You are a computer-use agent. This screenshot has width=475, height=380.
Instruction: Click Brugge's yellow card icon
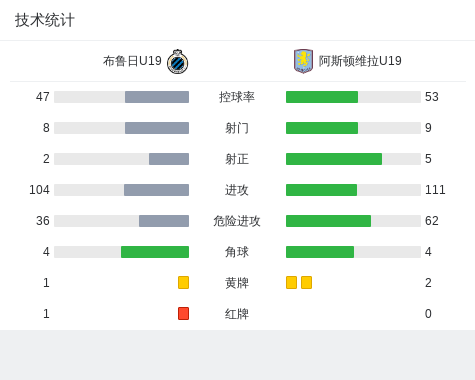pyautogui.click(x=183, y=282)
